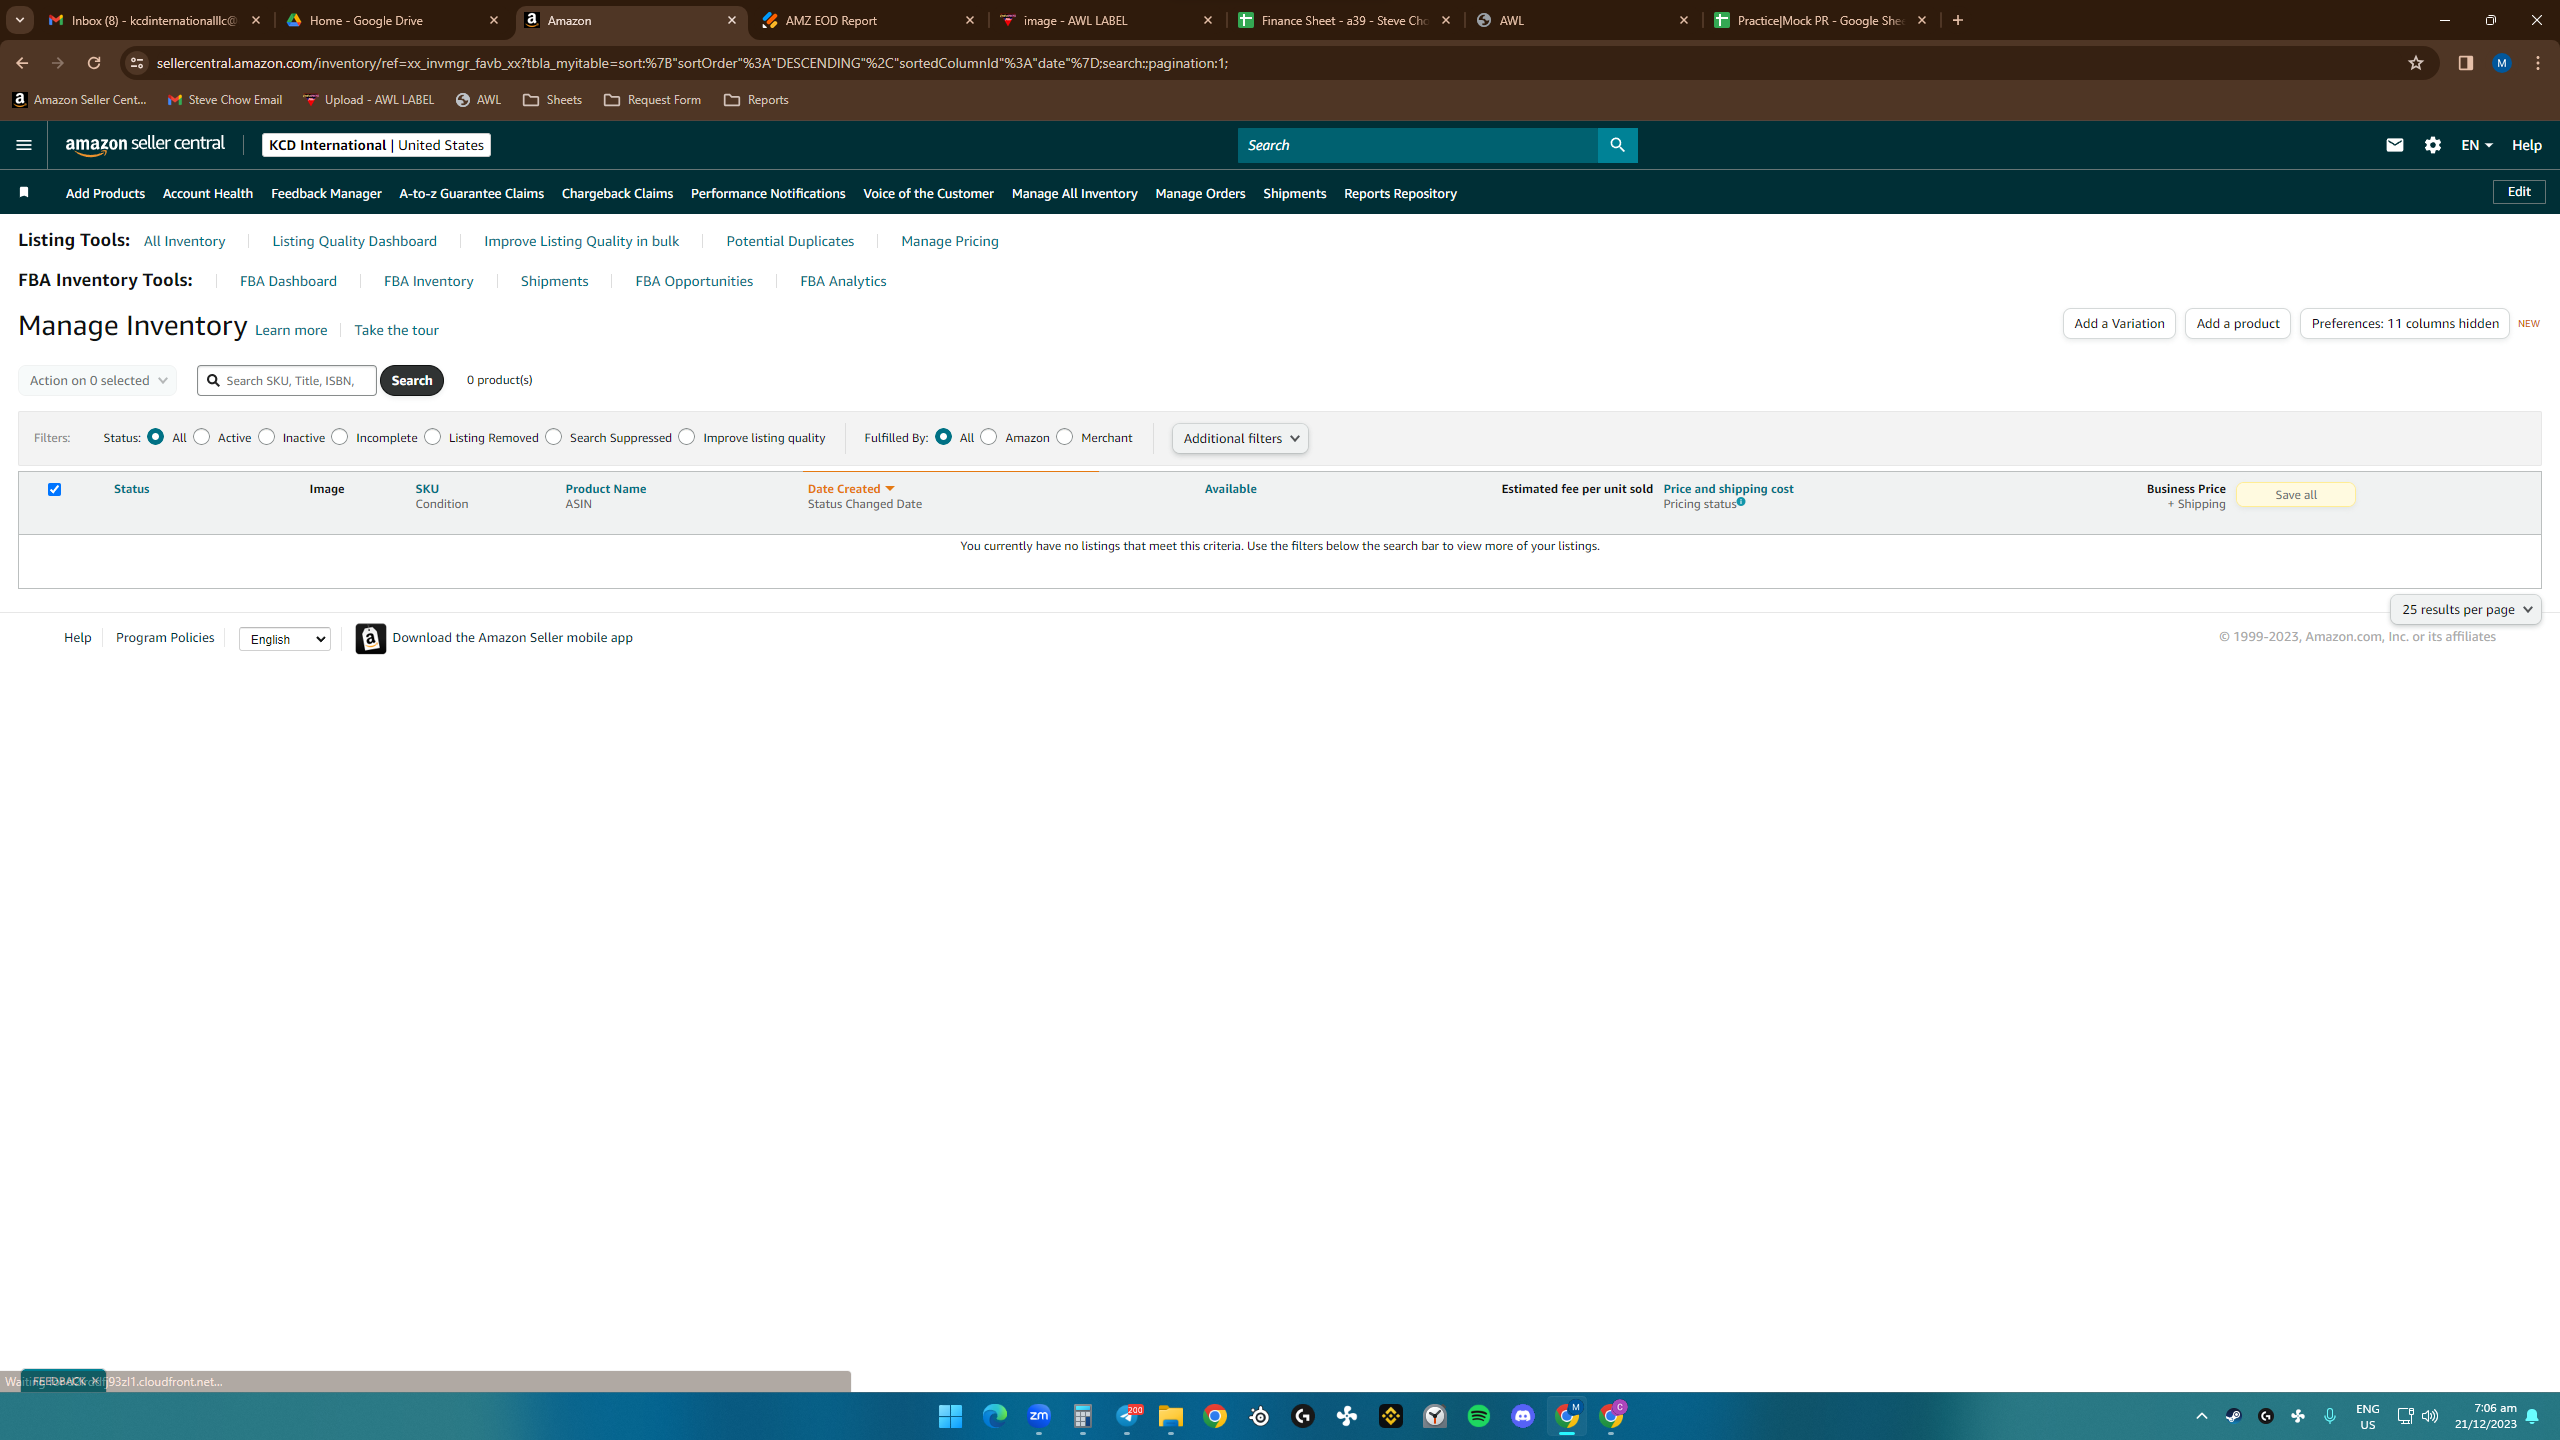Screen dimensions: 2560x1440
Task: Expand Additional filters dropdown
Action: [1240, 438]
